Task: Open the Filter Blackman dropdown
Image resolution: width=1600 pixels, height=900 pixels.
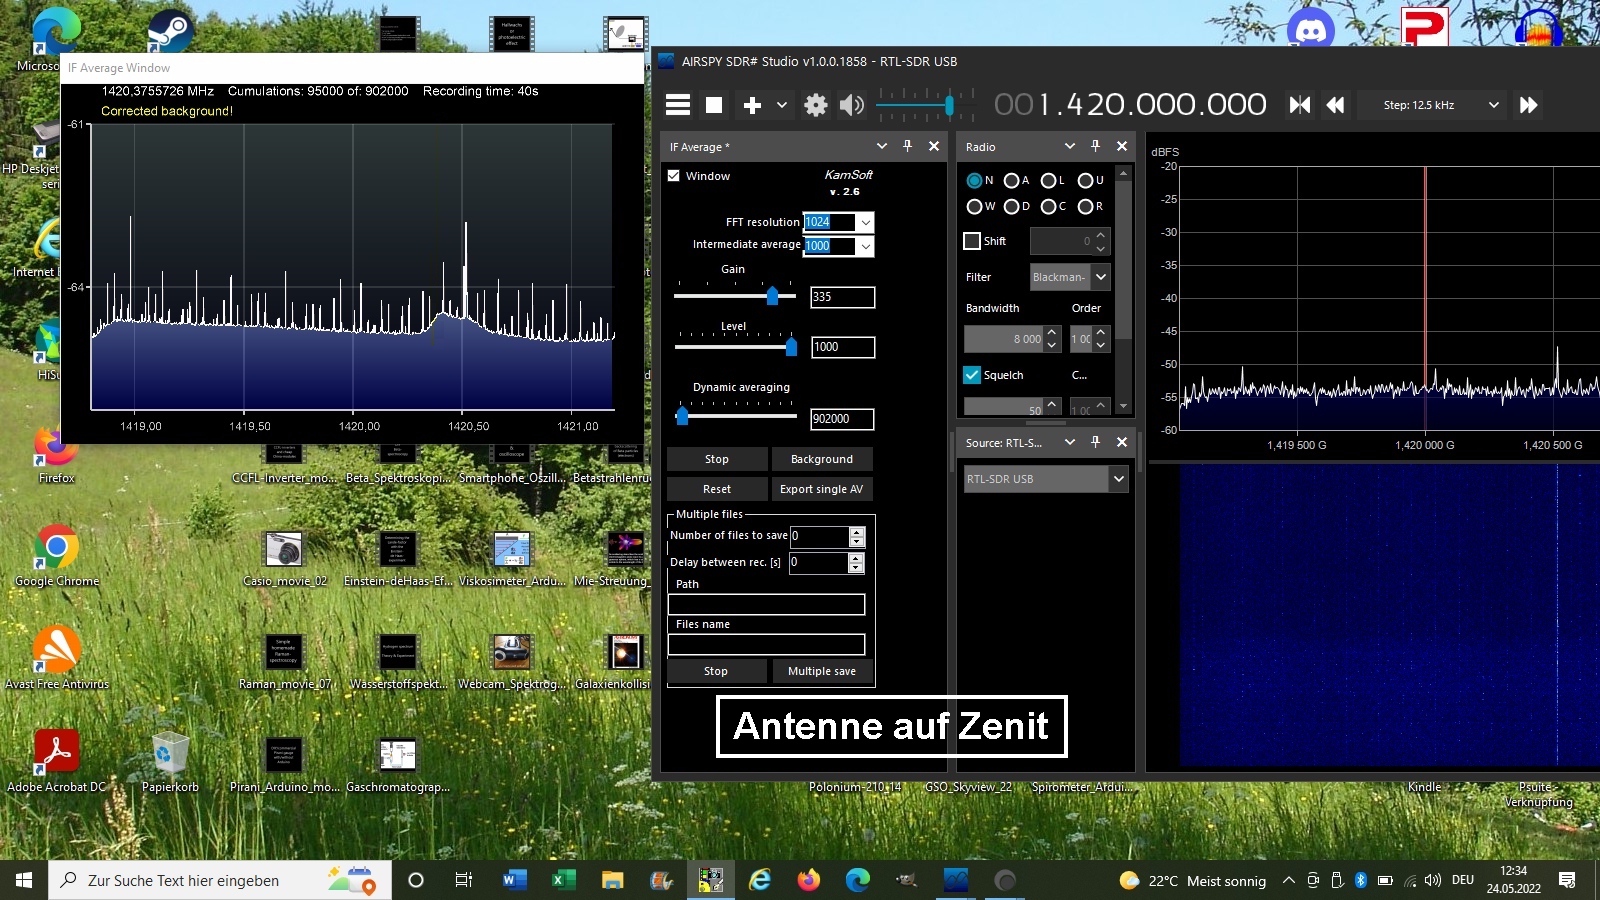Action: tap(1070, 277)
